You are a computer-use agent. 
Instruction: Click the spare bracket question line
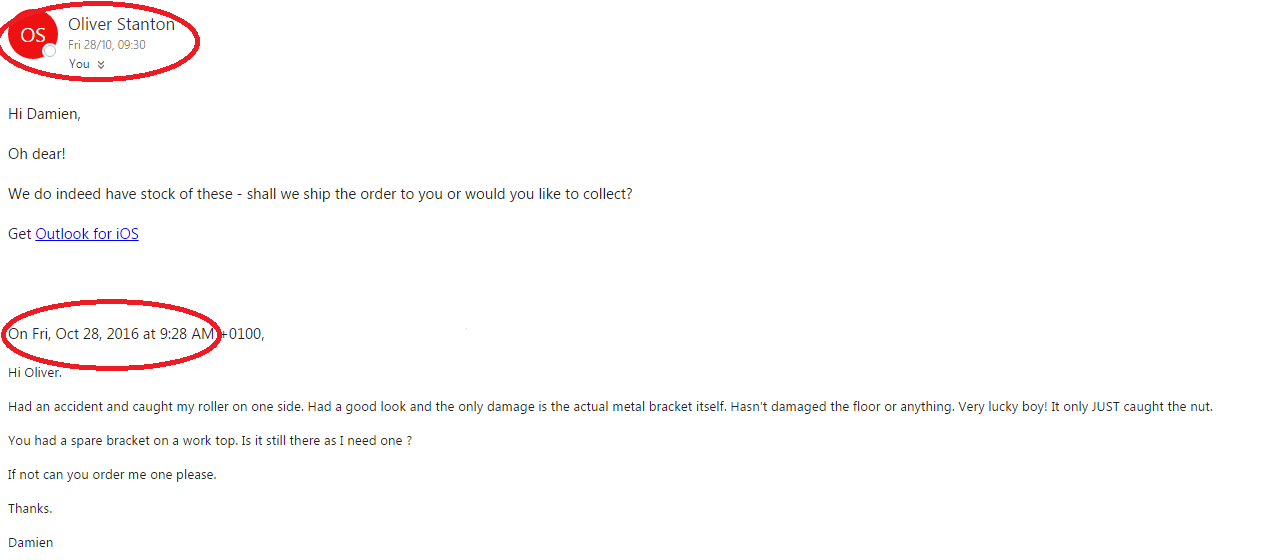click(210, 441)
